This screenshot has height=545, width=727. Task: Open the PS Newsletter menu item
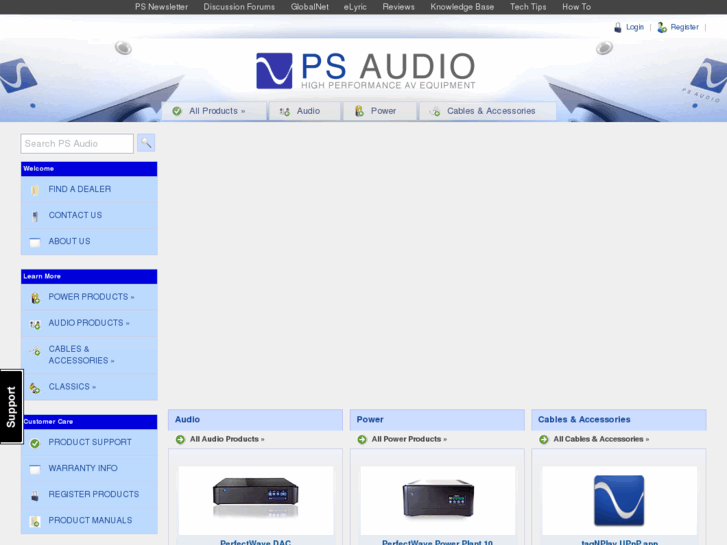(161, 7)
